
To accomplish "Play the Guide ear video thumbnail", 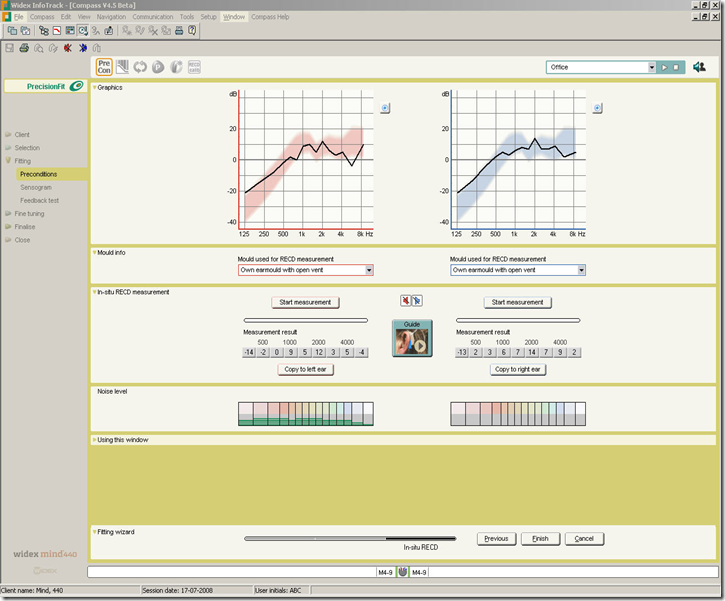I will tap(412, 338).
